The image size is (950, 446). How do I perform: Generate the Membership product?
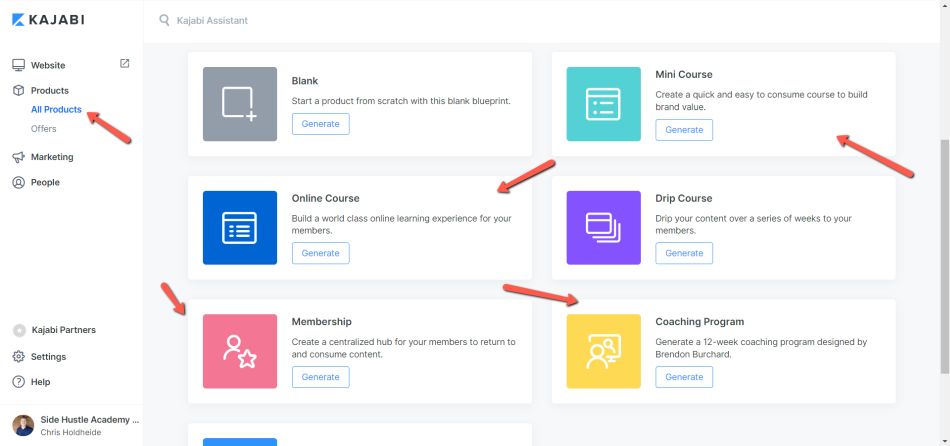coord(321,377)
